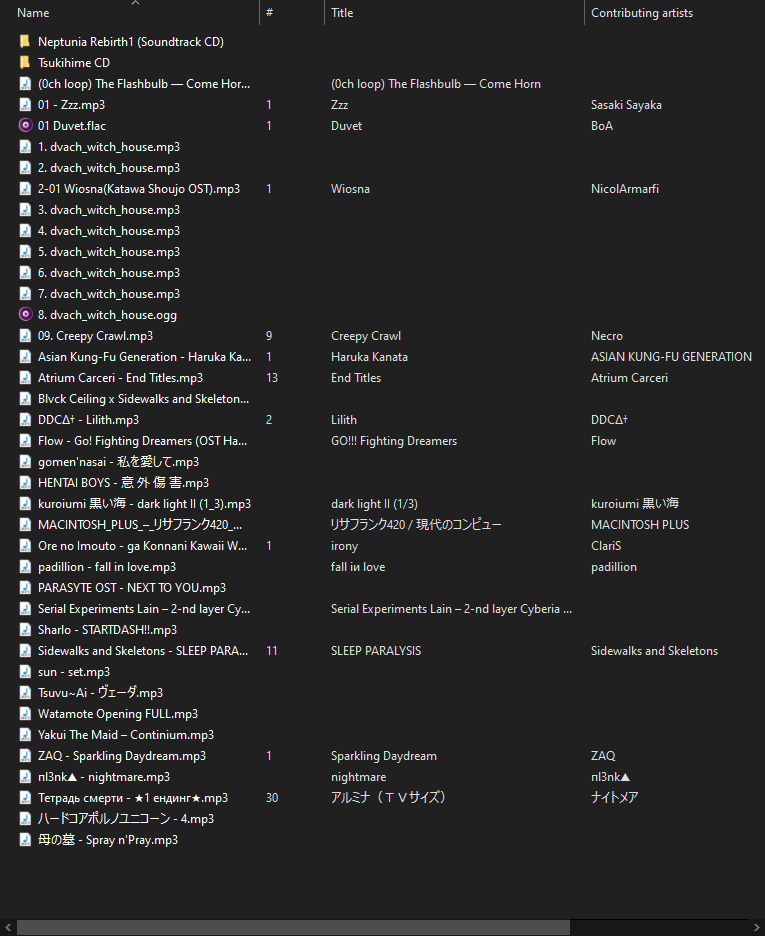765x936 pixels.
Task: Click the Tsuvu~Ai mp3 file icon
Action: tap(25, 692)
